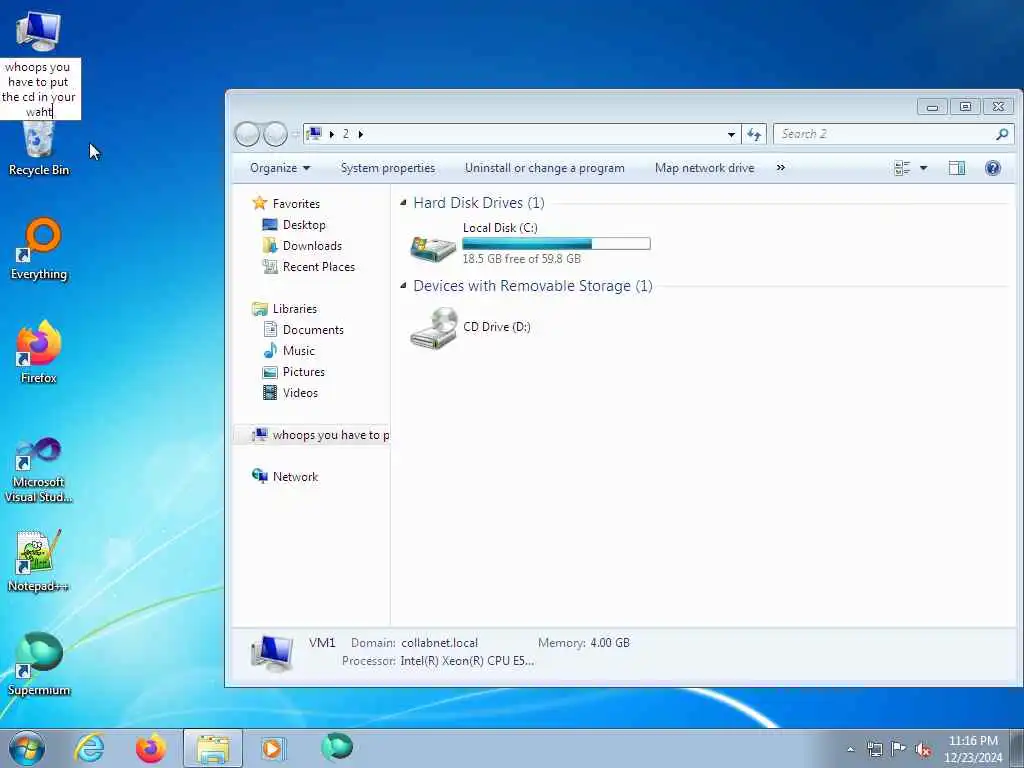This screenshot has width=1024, height=768.
Task: Click the Forward navigation button in Explorer
Action: point(275,134)
